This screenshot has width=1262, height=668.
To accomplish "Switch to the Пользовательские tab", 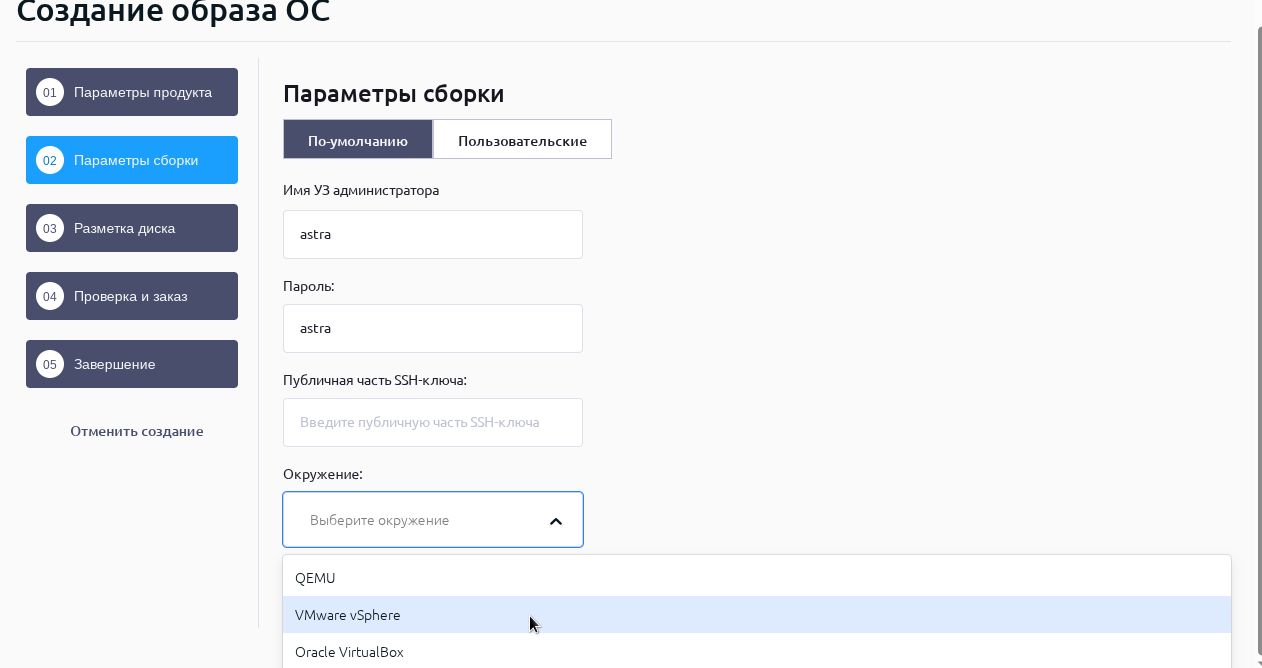I will 522,140.
